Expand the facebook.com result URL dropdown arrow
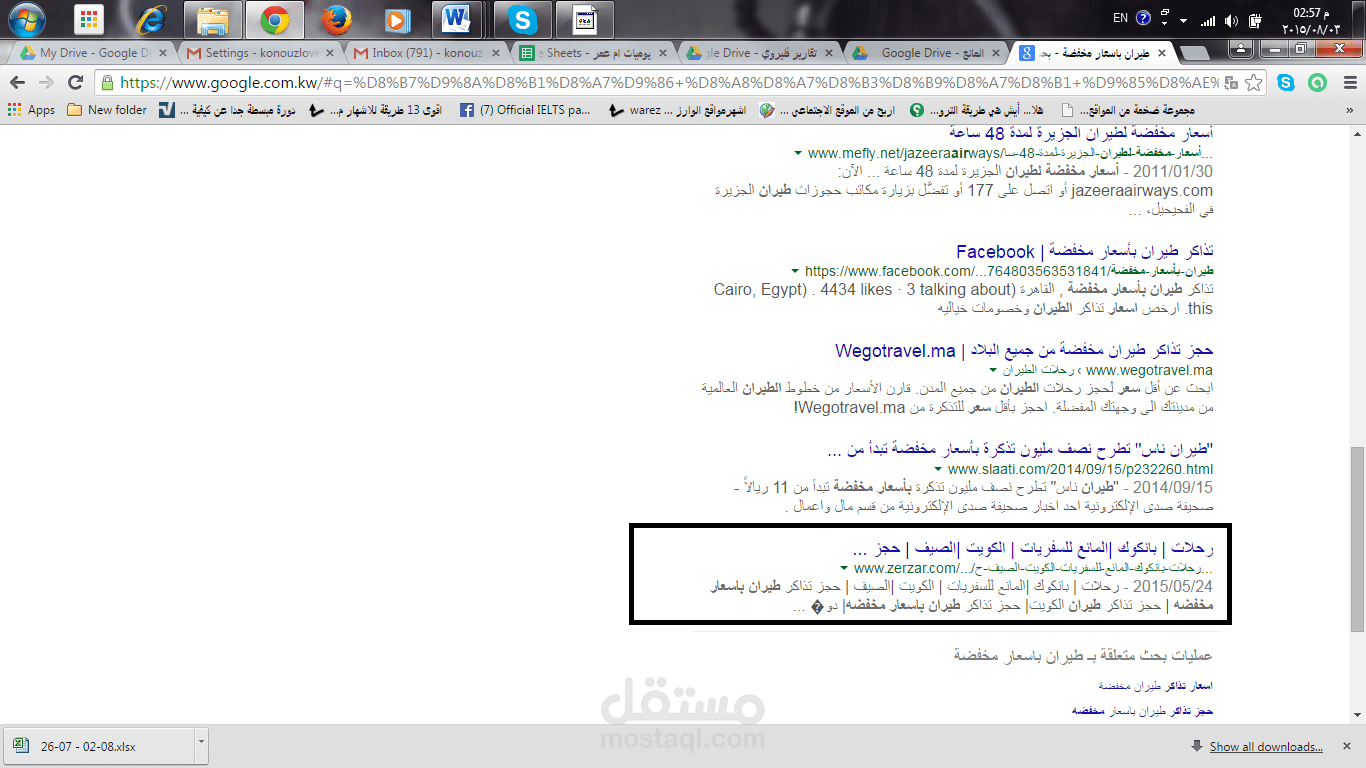 click(795, 271)
